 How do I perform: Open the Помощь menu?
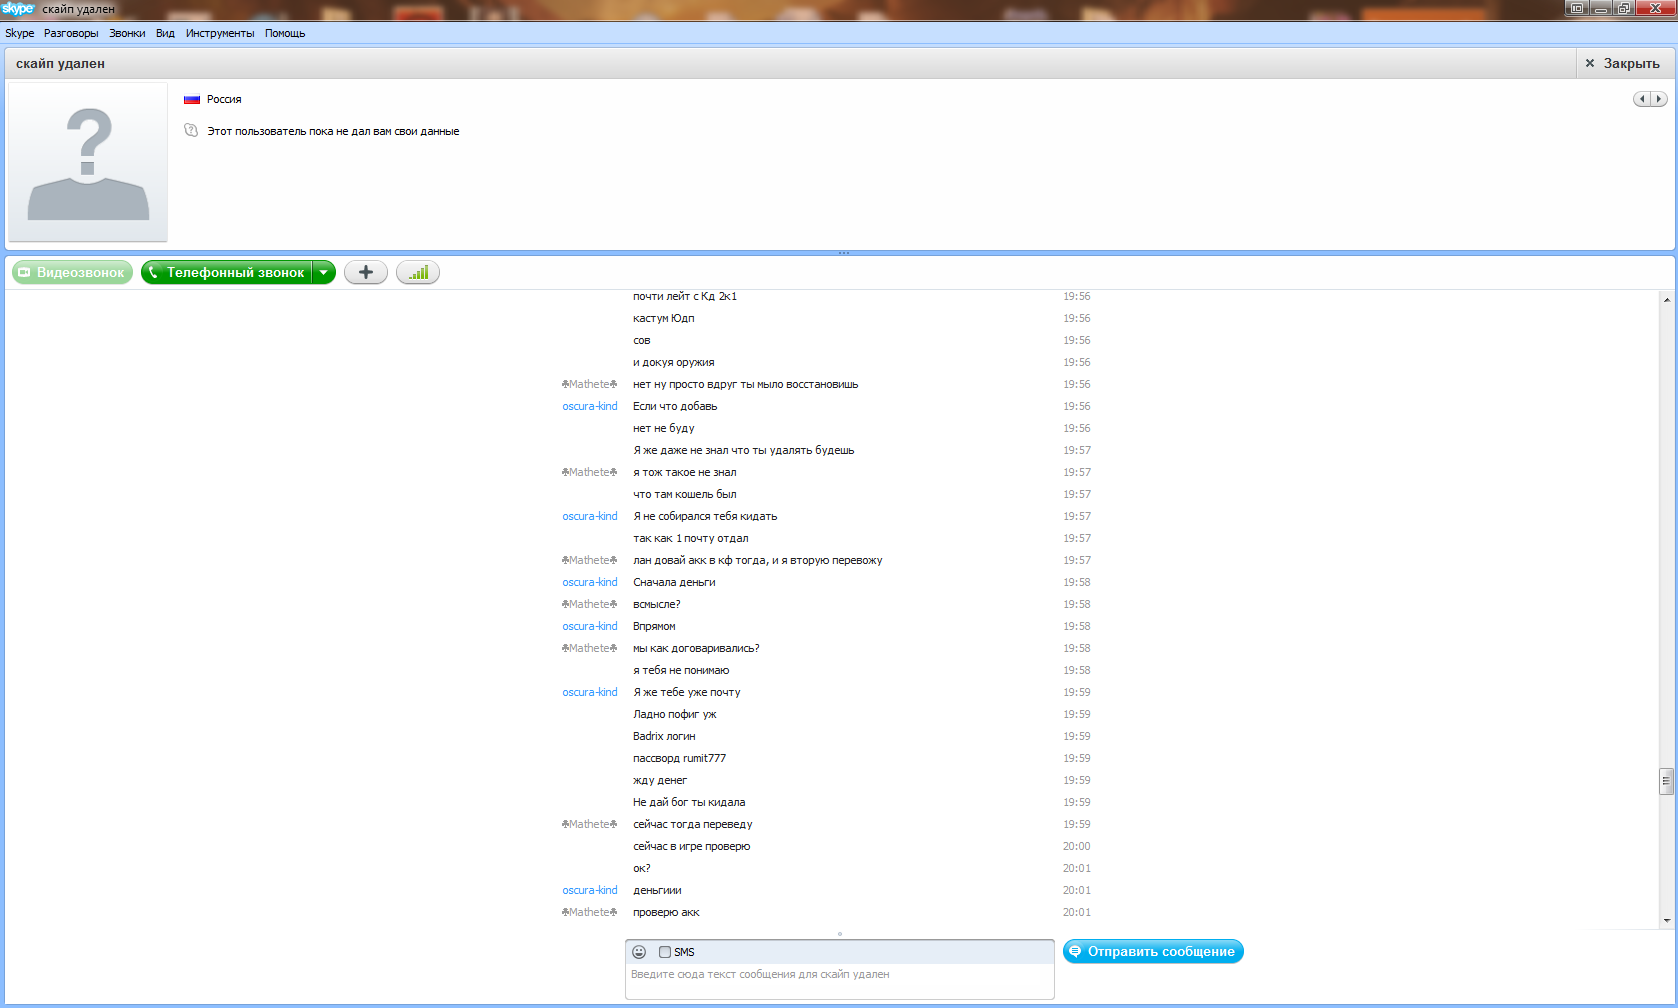[285, 33]
